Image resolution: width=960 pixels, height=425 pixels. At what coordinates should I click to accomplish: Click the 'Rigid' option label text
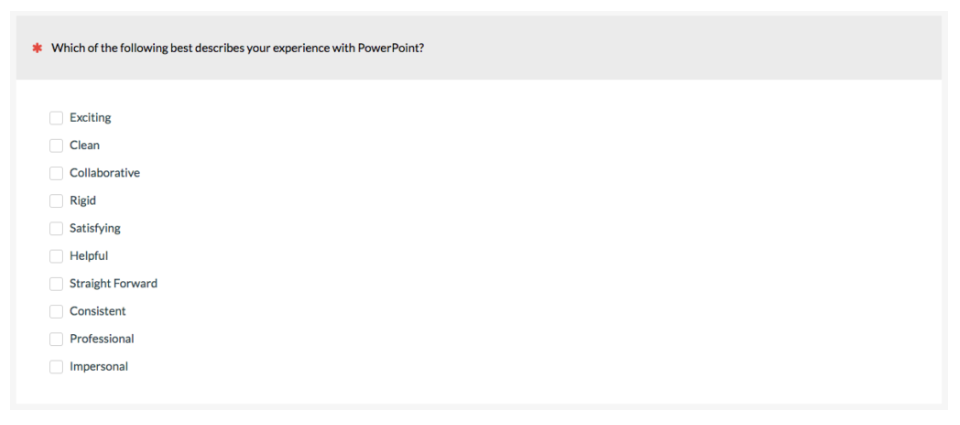tap(83, 201)
